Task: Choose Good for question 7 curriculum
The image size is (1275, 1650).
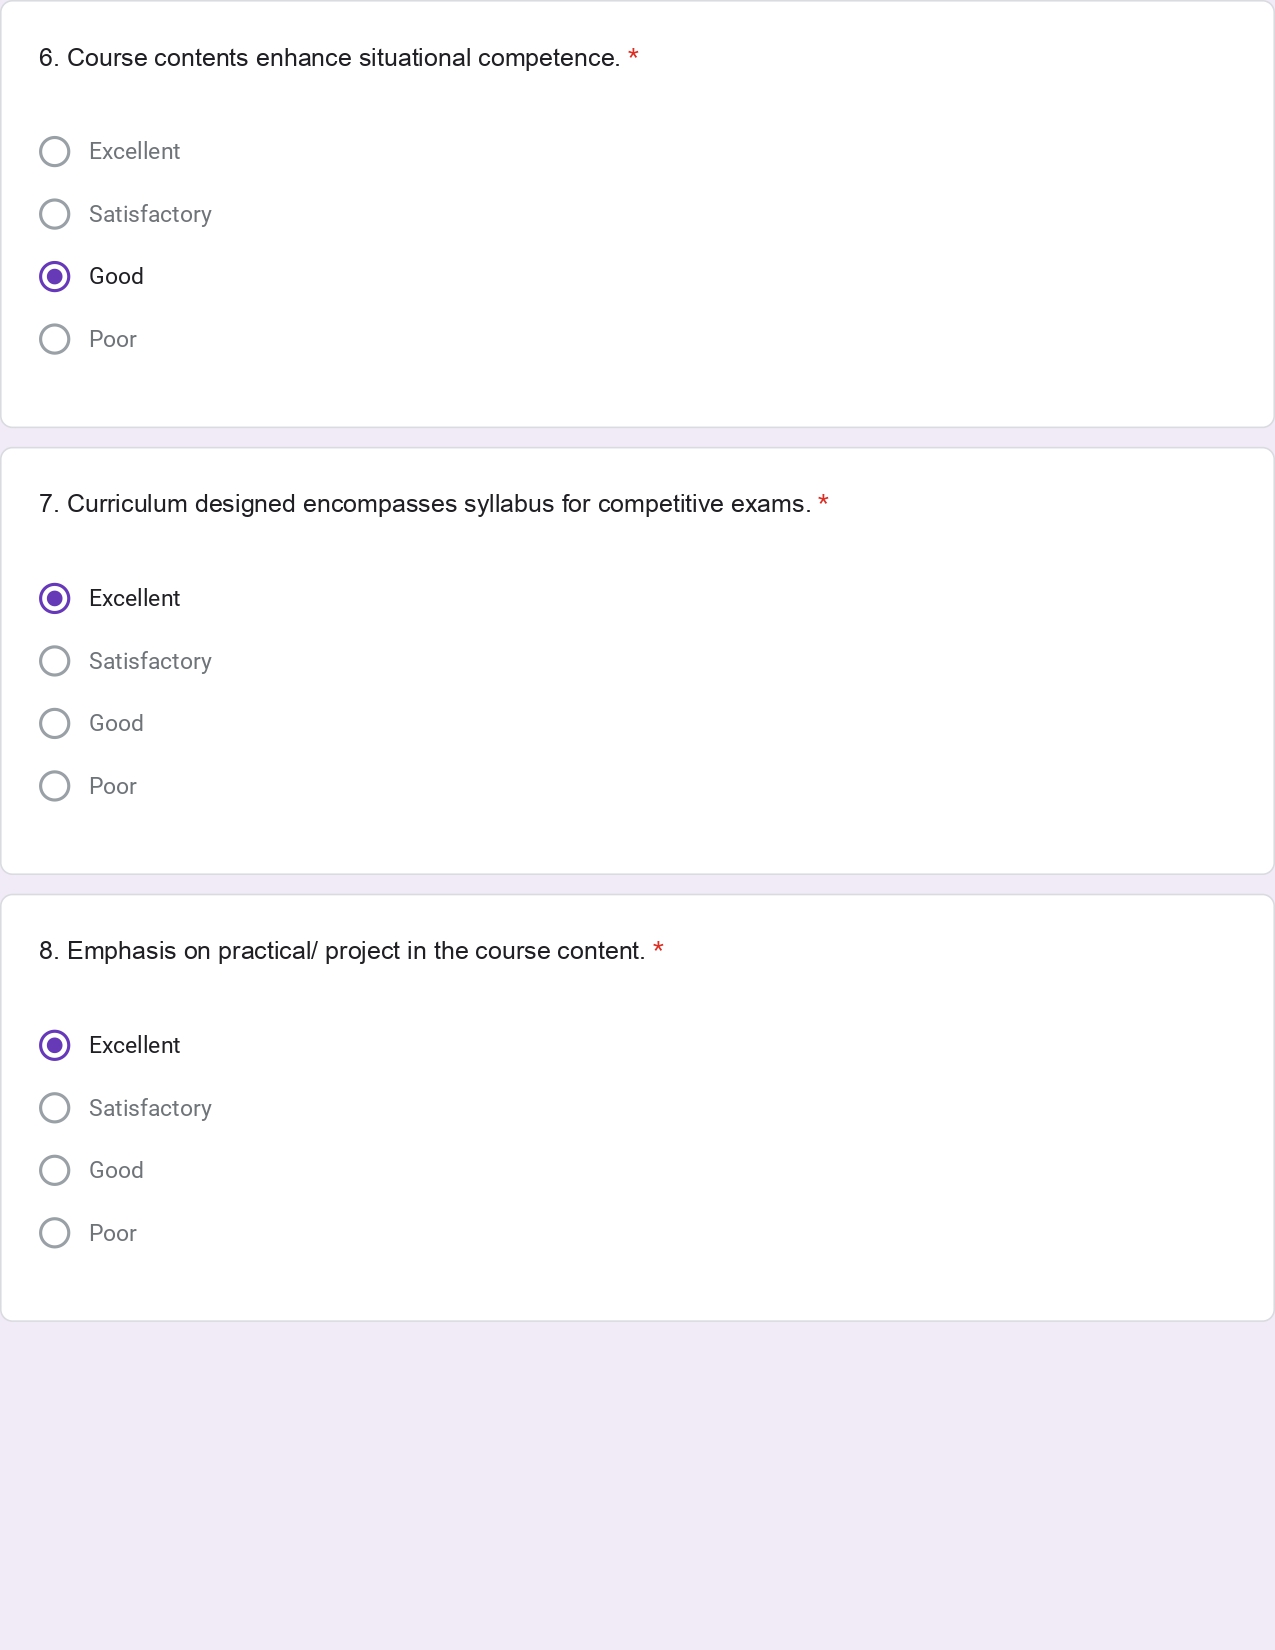Action: (55, 724)
